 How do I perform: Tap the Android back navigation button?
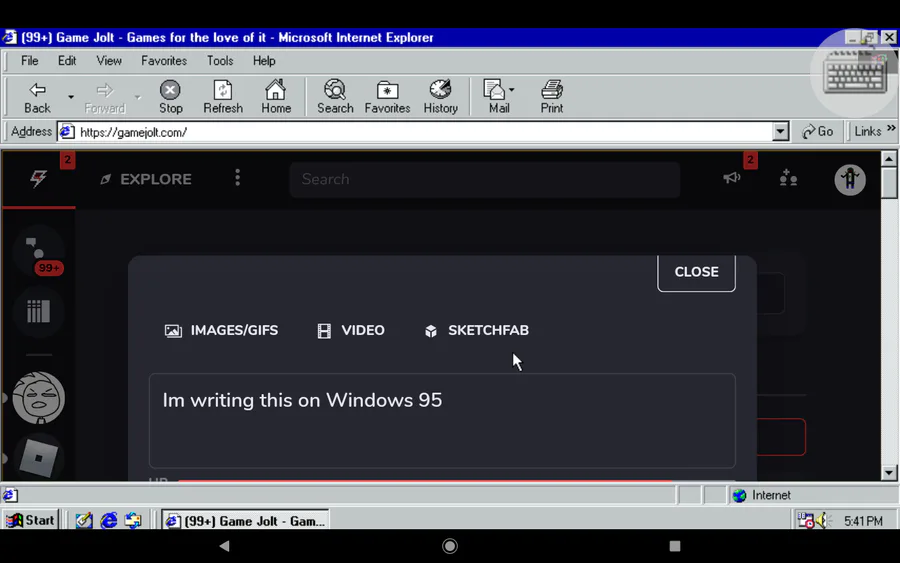click(224, 546)
